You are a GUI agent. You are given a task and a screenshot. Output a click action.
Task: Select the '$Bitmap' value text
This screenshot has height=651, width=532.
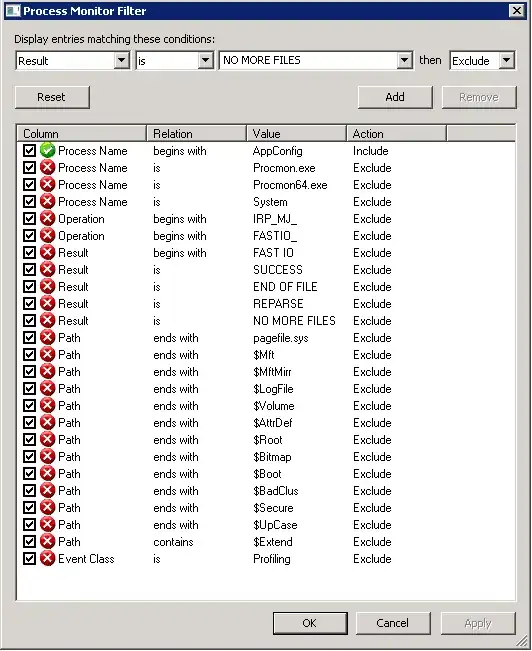pos(272,457)
